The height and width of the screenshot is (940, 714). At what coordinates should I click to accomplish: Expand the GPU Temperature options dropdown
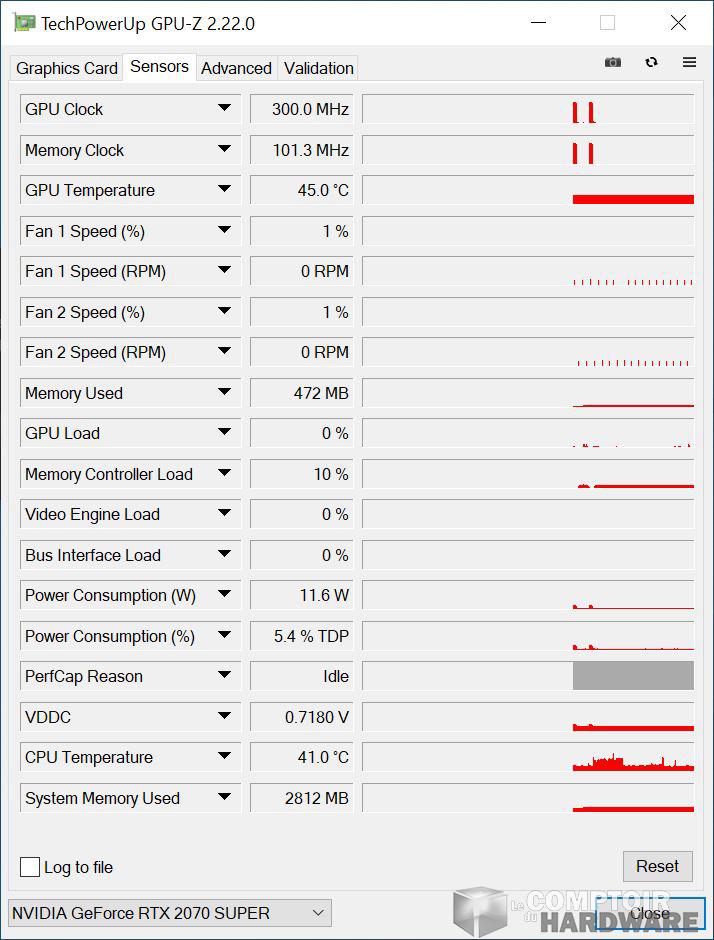[x=227, y=190]
